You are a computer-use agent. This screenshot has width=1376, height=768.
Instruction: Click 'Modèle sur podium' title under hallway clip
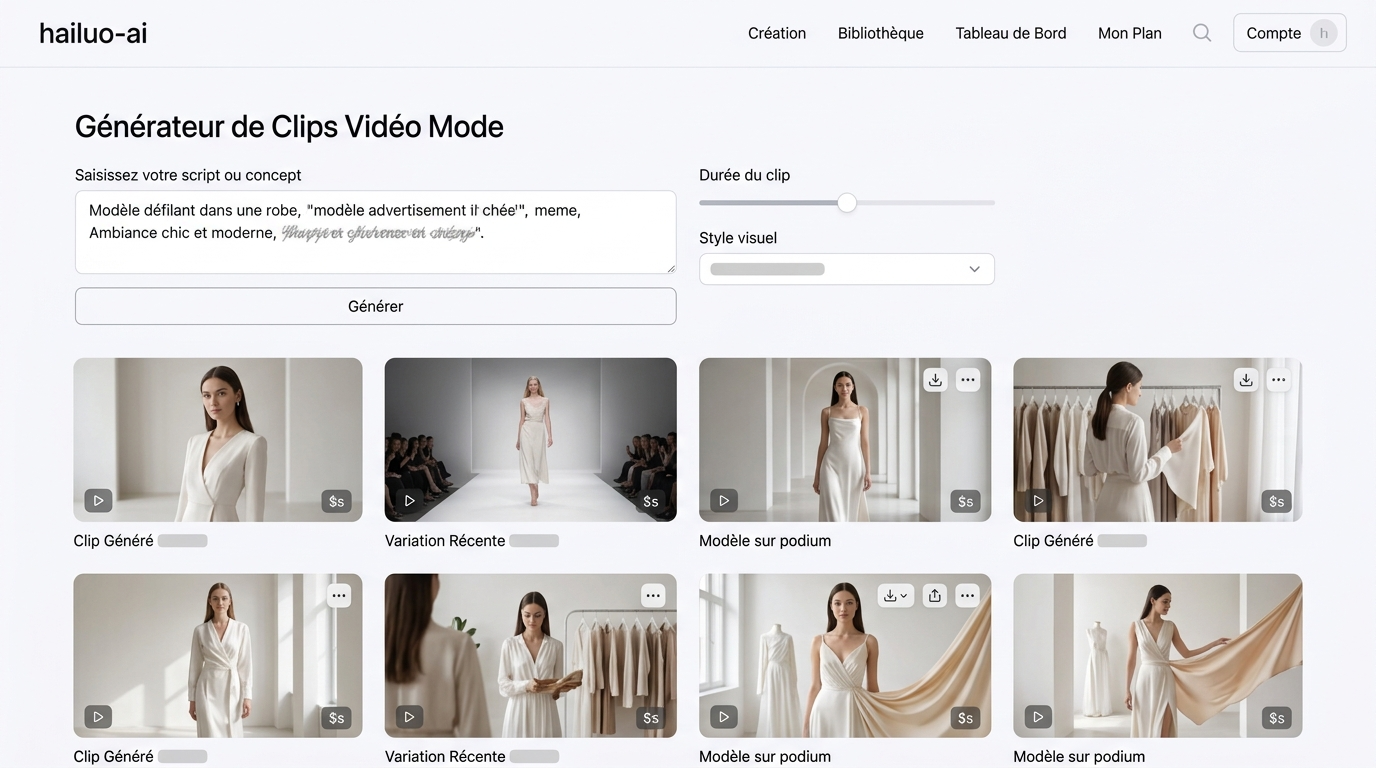pos(765,541)
